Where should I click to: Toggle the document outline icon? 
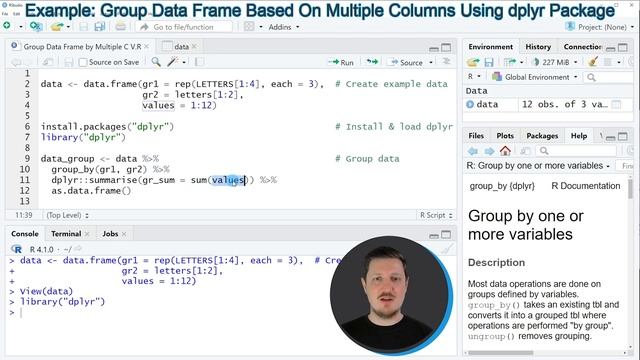coord(447,62)
